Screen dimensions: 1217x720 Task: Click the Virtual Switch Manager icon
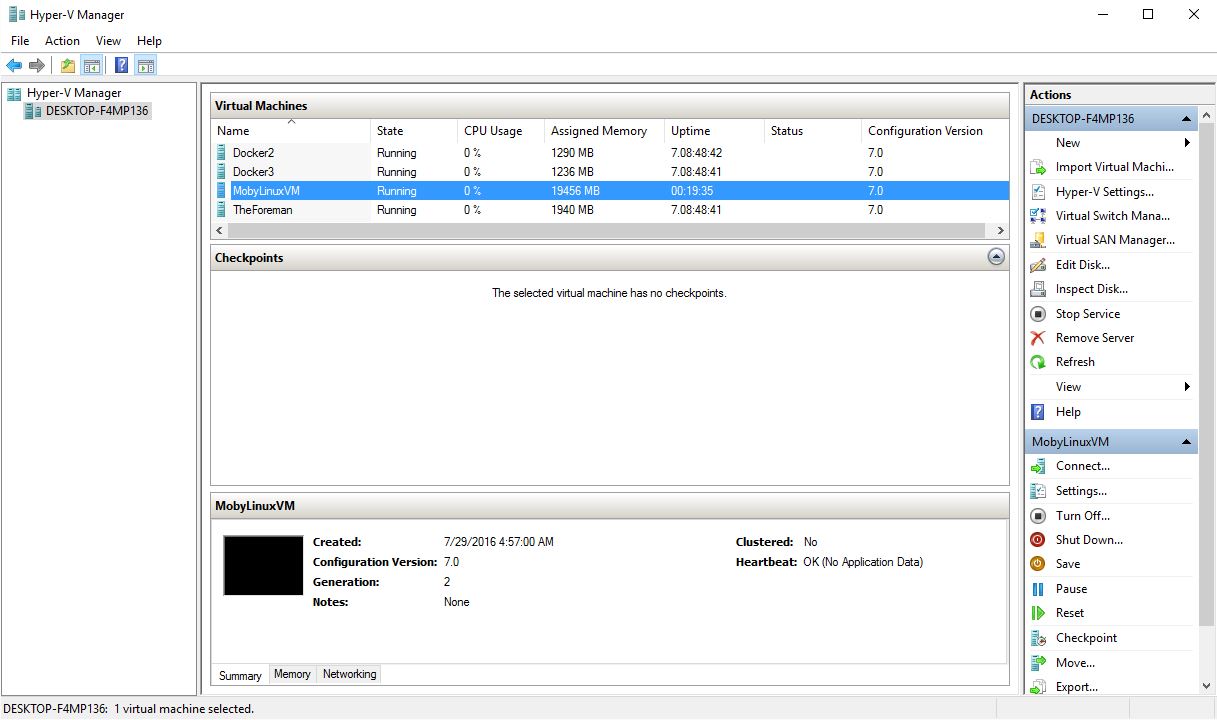point(1038,216)
